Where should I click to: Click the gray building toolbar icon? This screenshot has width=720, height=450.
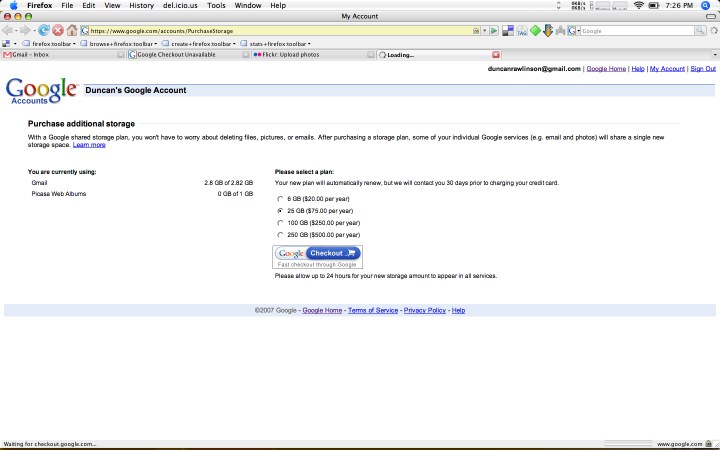560,31
